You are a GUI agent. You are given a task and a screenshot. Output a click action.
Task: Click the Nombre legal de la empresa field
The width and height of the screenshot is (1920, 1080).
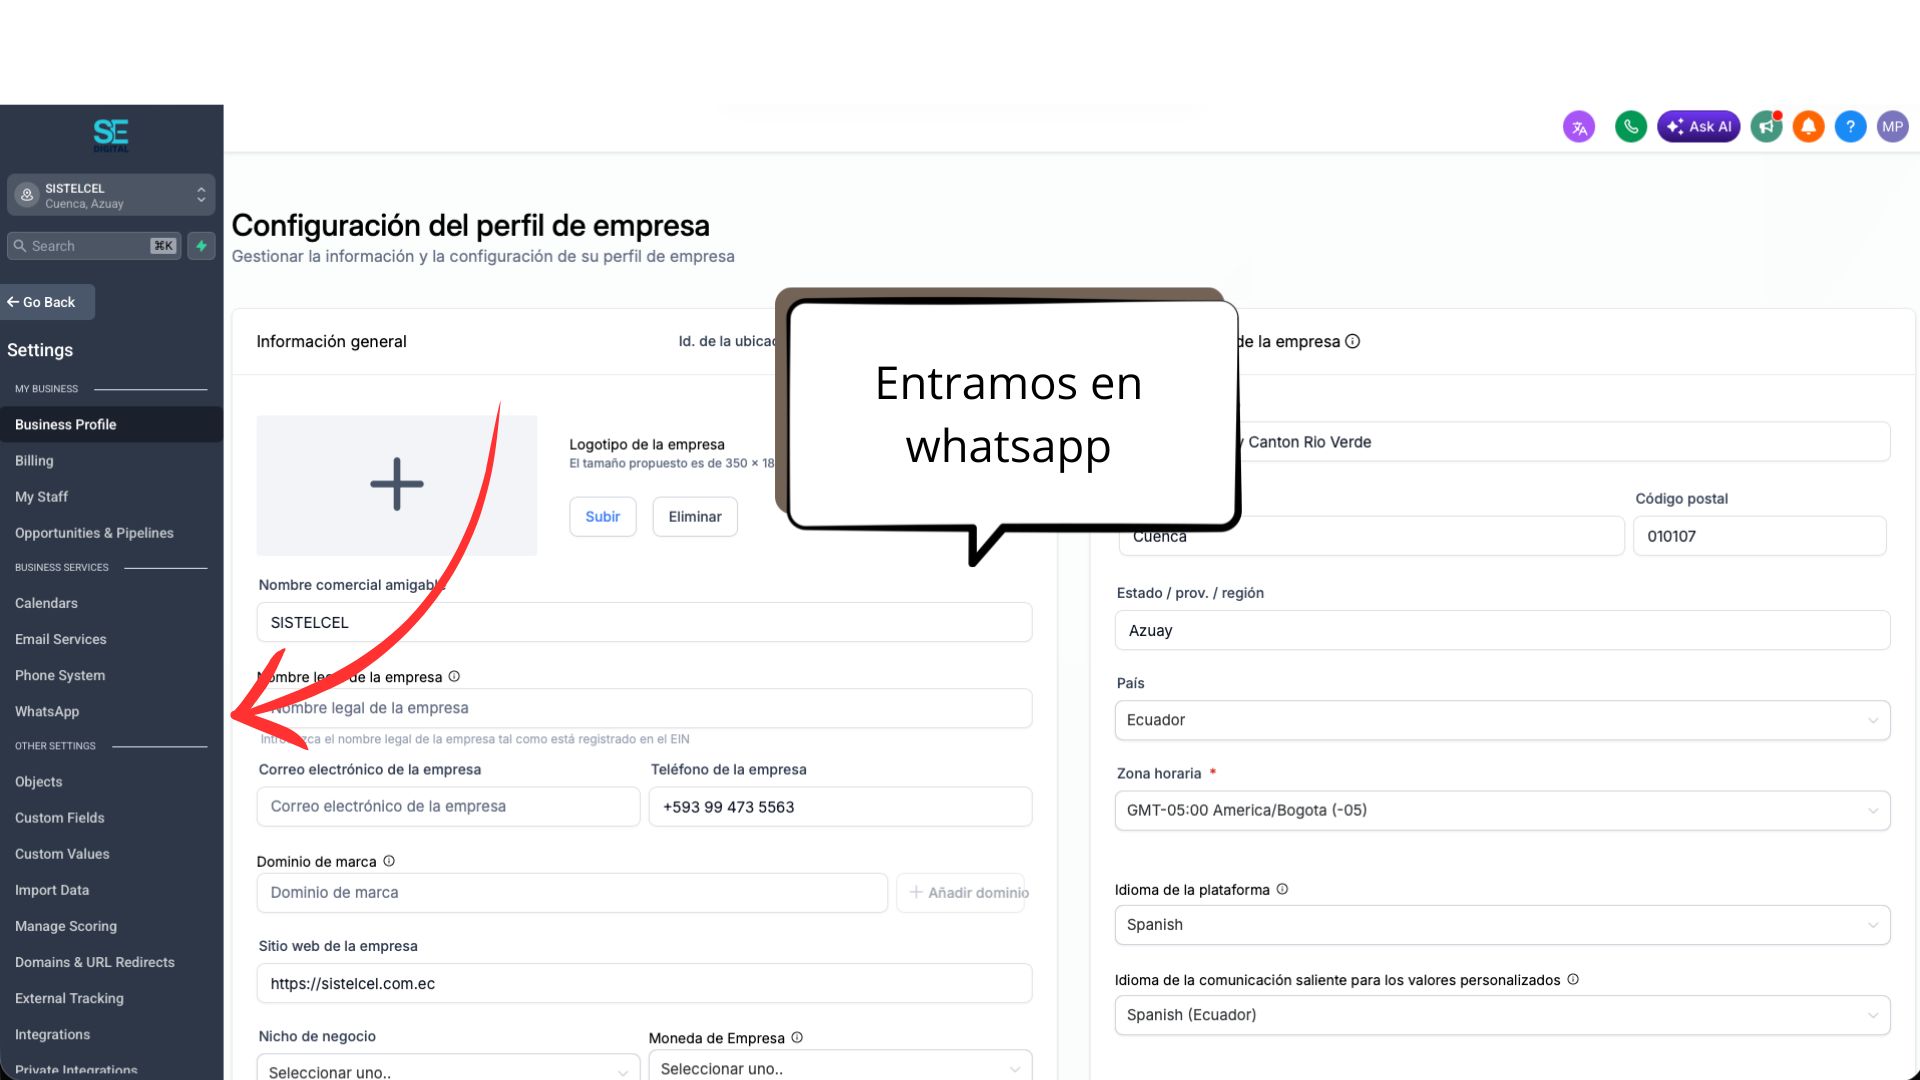click(x=644, y=708)
